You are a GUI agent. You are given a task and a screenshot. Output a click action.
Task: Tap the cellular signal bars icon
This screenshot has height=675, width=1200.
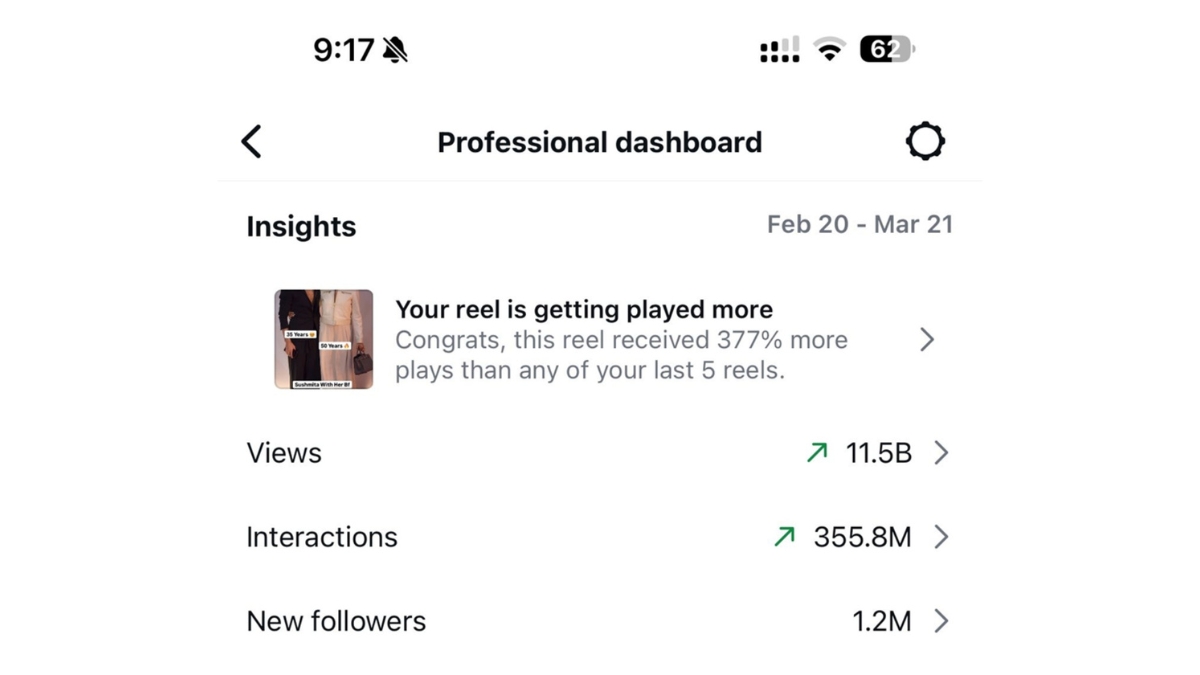[x=780, y=49]
